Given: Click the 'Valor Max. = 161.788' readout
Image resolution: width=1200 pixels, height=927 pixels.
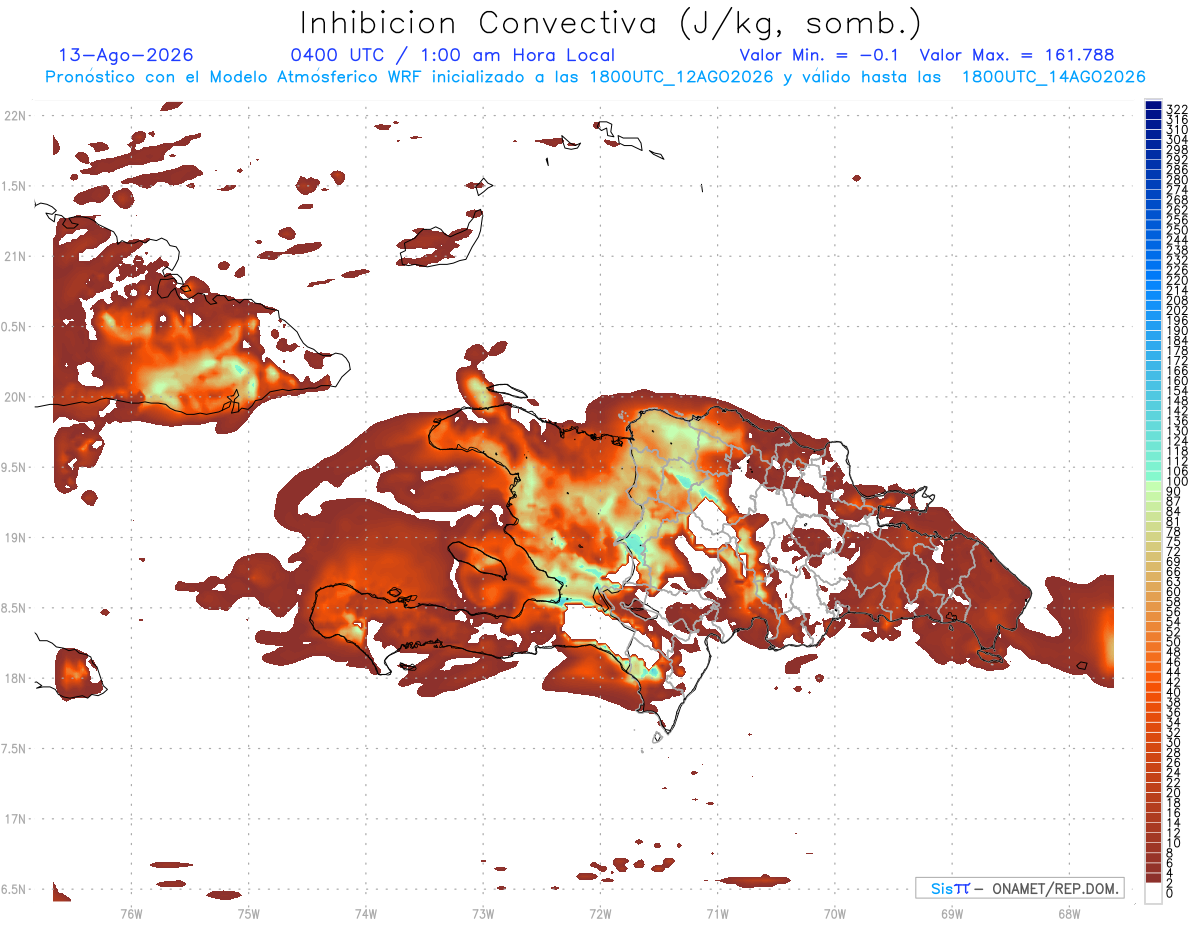Looking at the screenshot, I should 1017,56.
